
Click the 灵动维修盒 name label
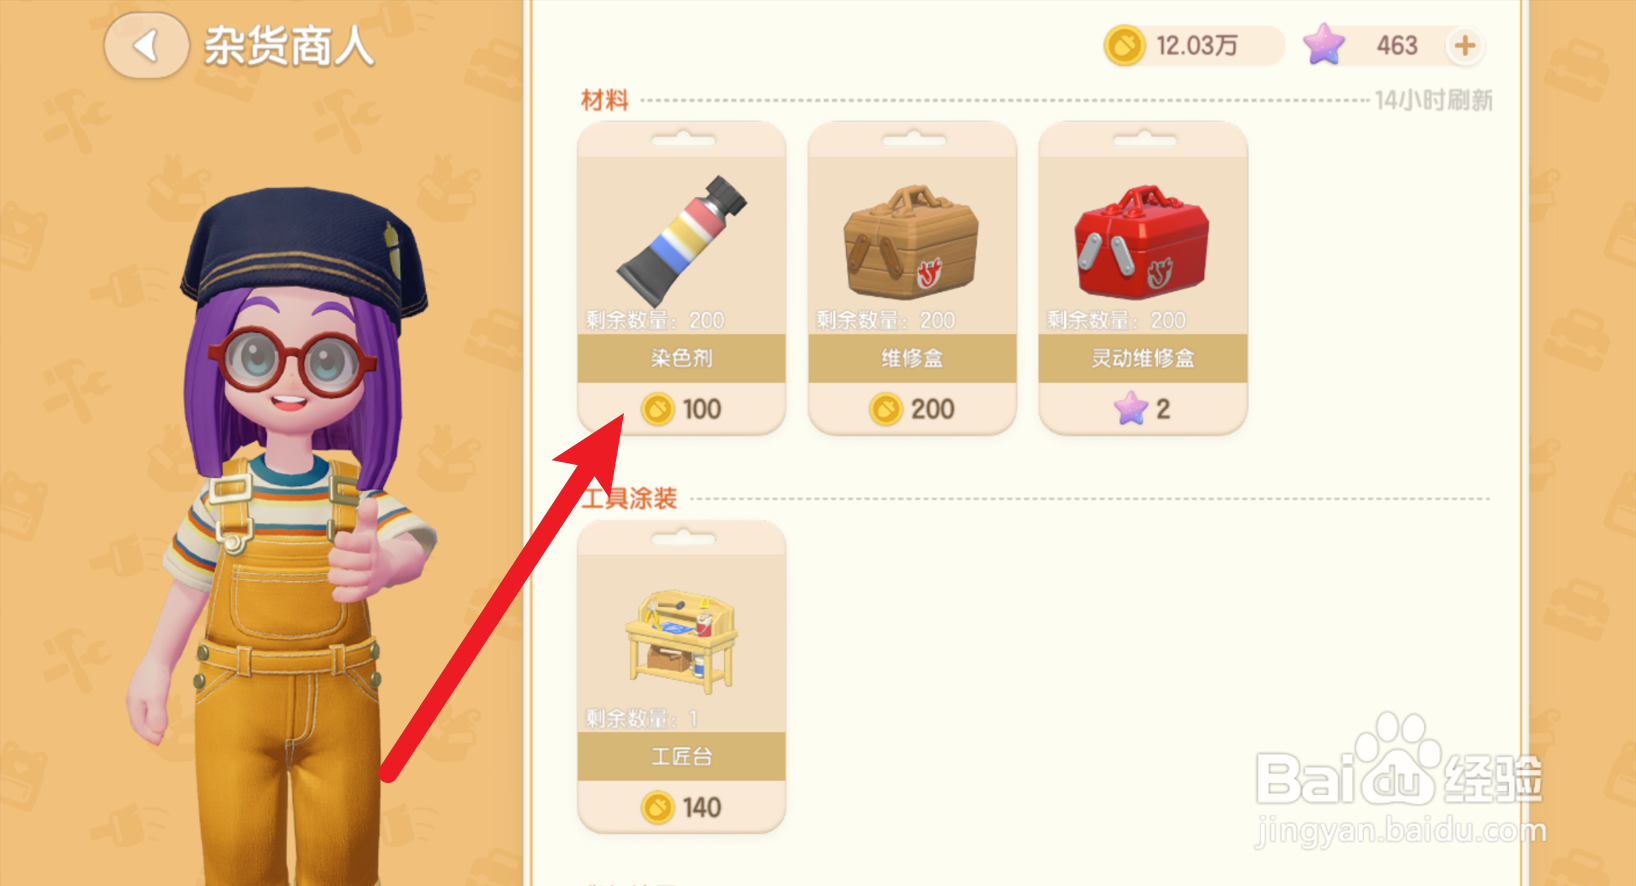(x=1142, y=358)
